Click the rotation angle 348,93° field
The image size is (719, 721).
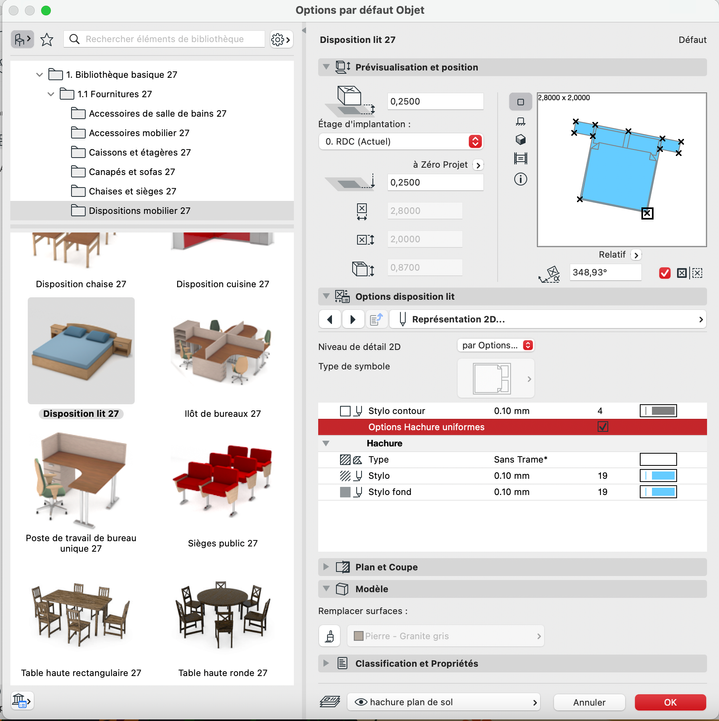tap(605, 273)
